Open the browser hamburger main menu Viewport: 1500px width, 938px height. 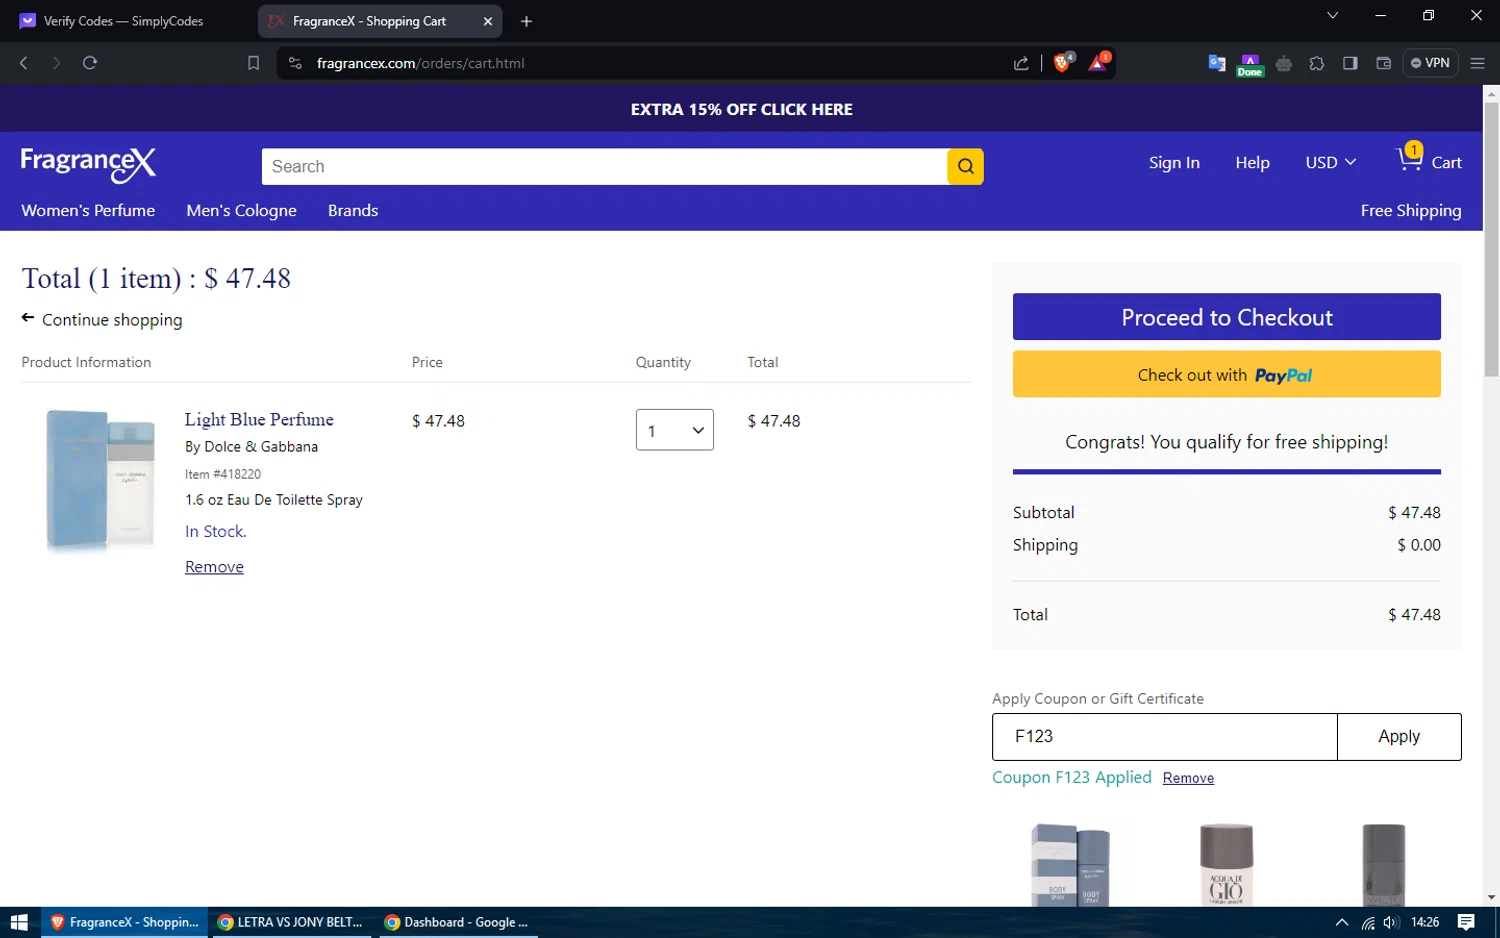click(1478, 63)
